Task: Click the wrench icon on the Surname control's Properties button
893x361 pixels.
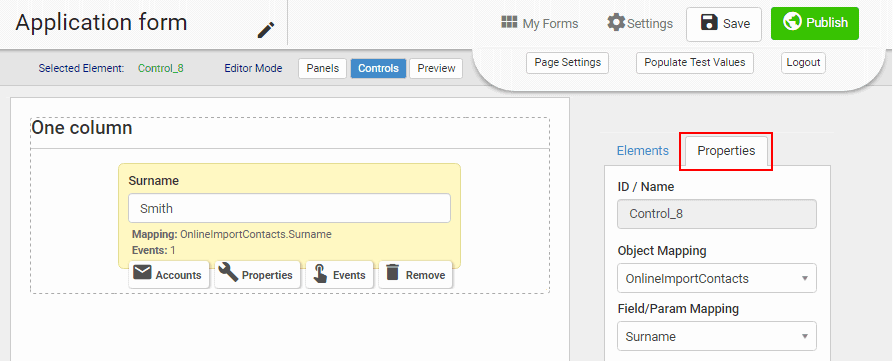Action: (x=228, y=273)
